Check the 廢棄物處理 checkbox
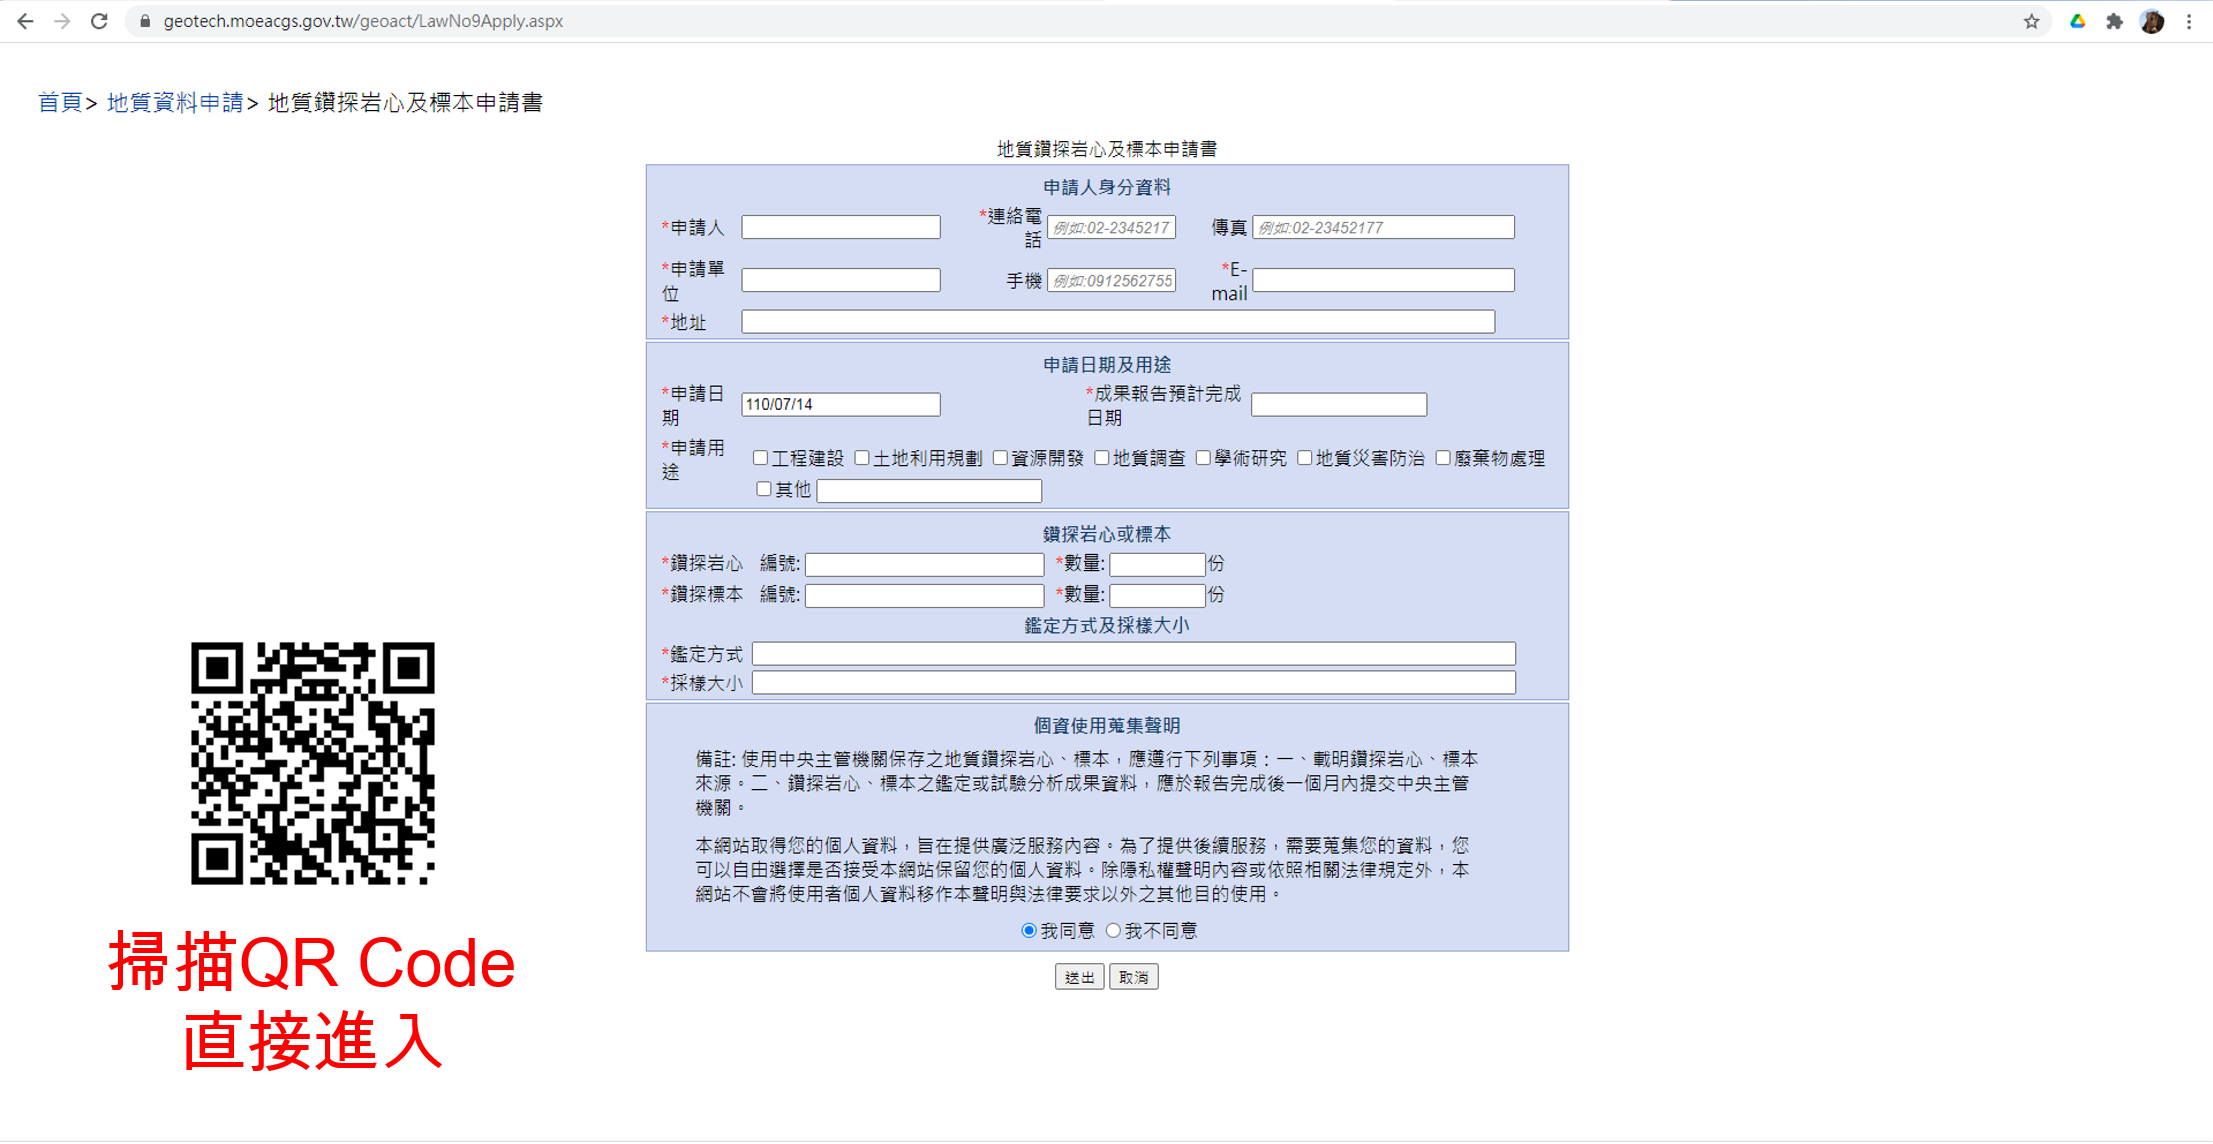Screen dimensions: 2213x1144 [x=1443, y=458]
